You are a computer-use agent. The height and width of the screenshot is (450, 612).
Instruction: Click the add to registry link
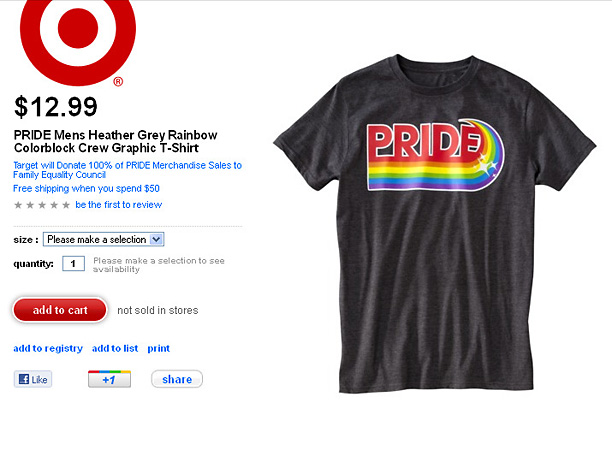48,348
